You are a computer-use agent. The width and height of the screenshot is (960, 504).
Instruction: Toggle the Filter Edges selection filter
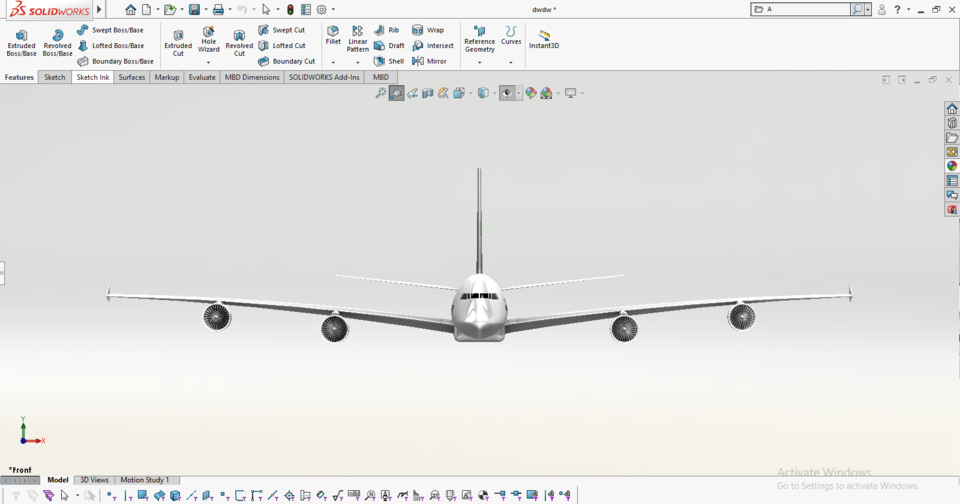127,495
